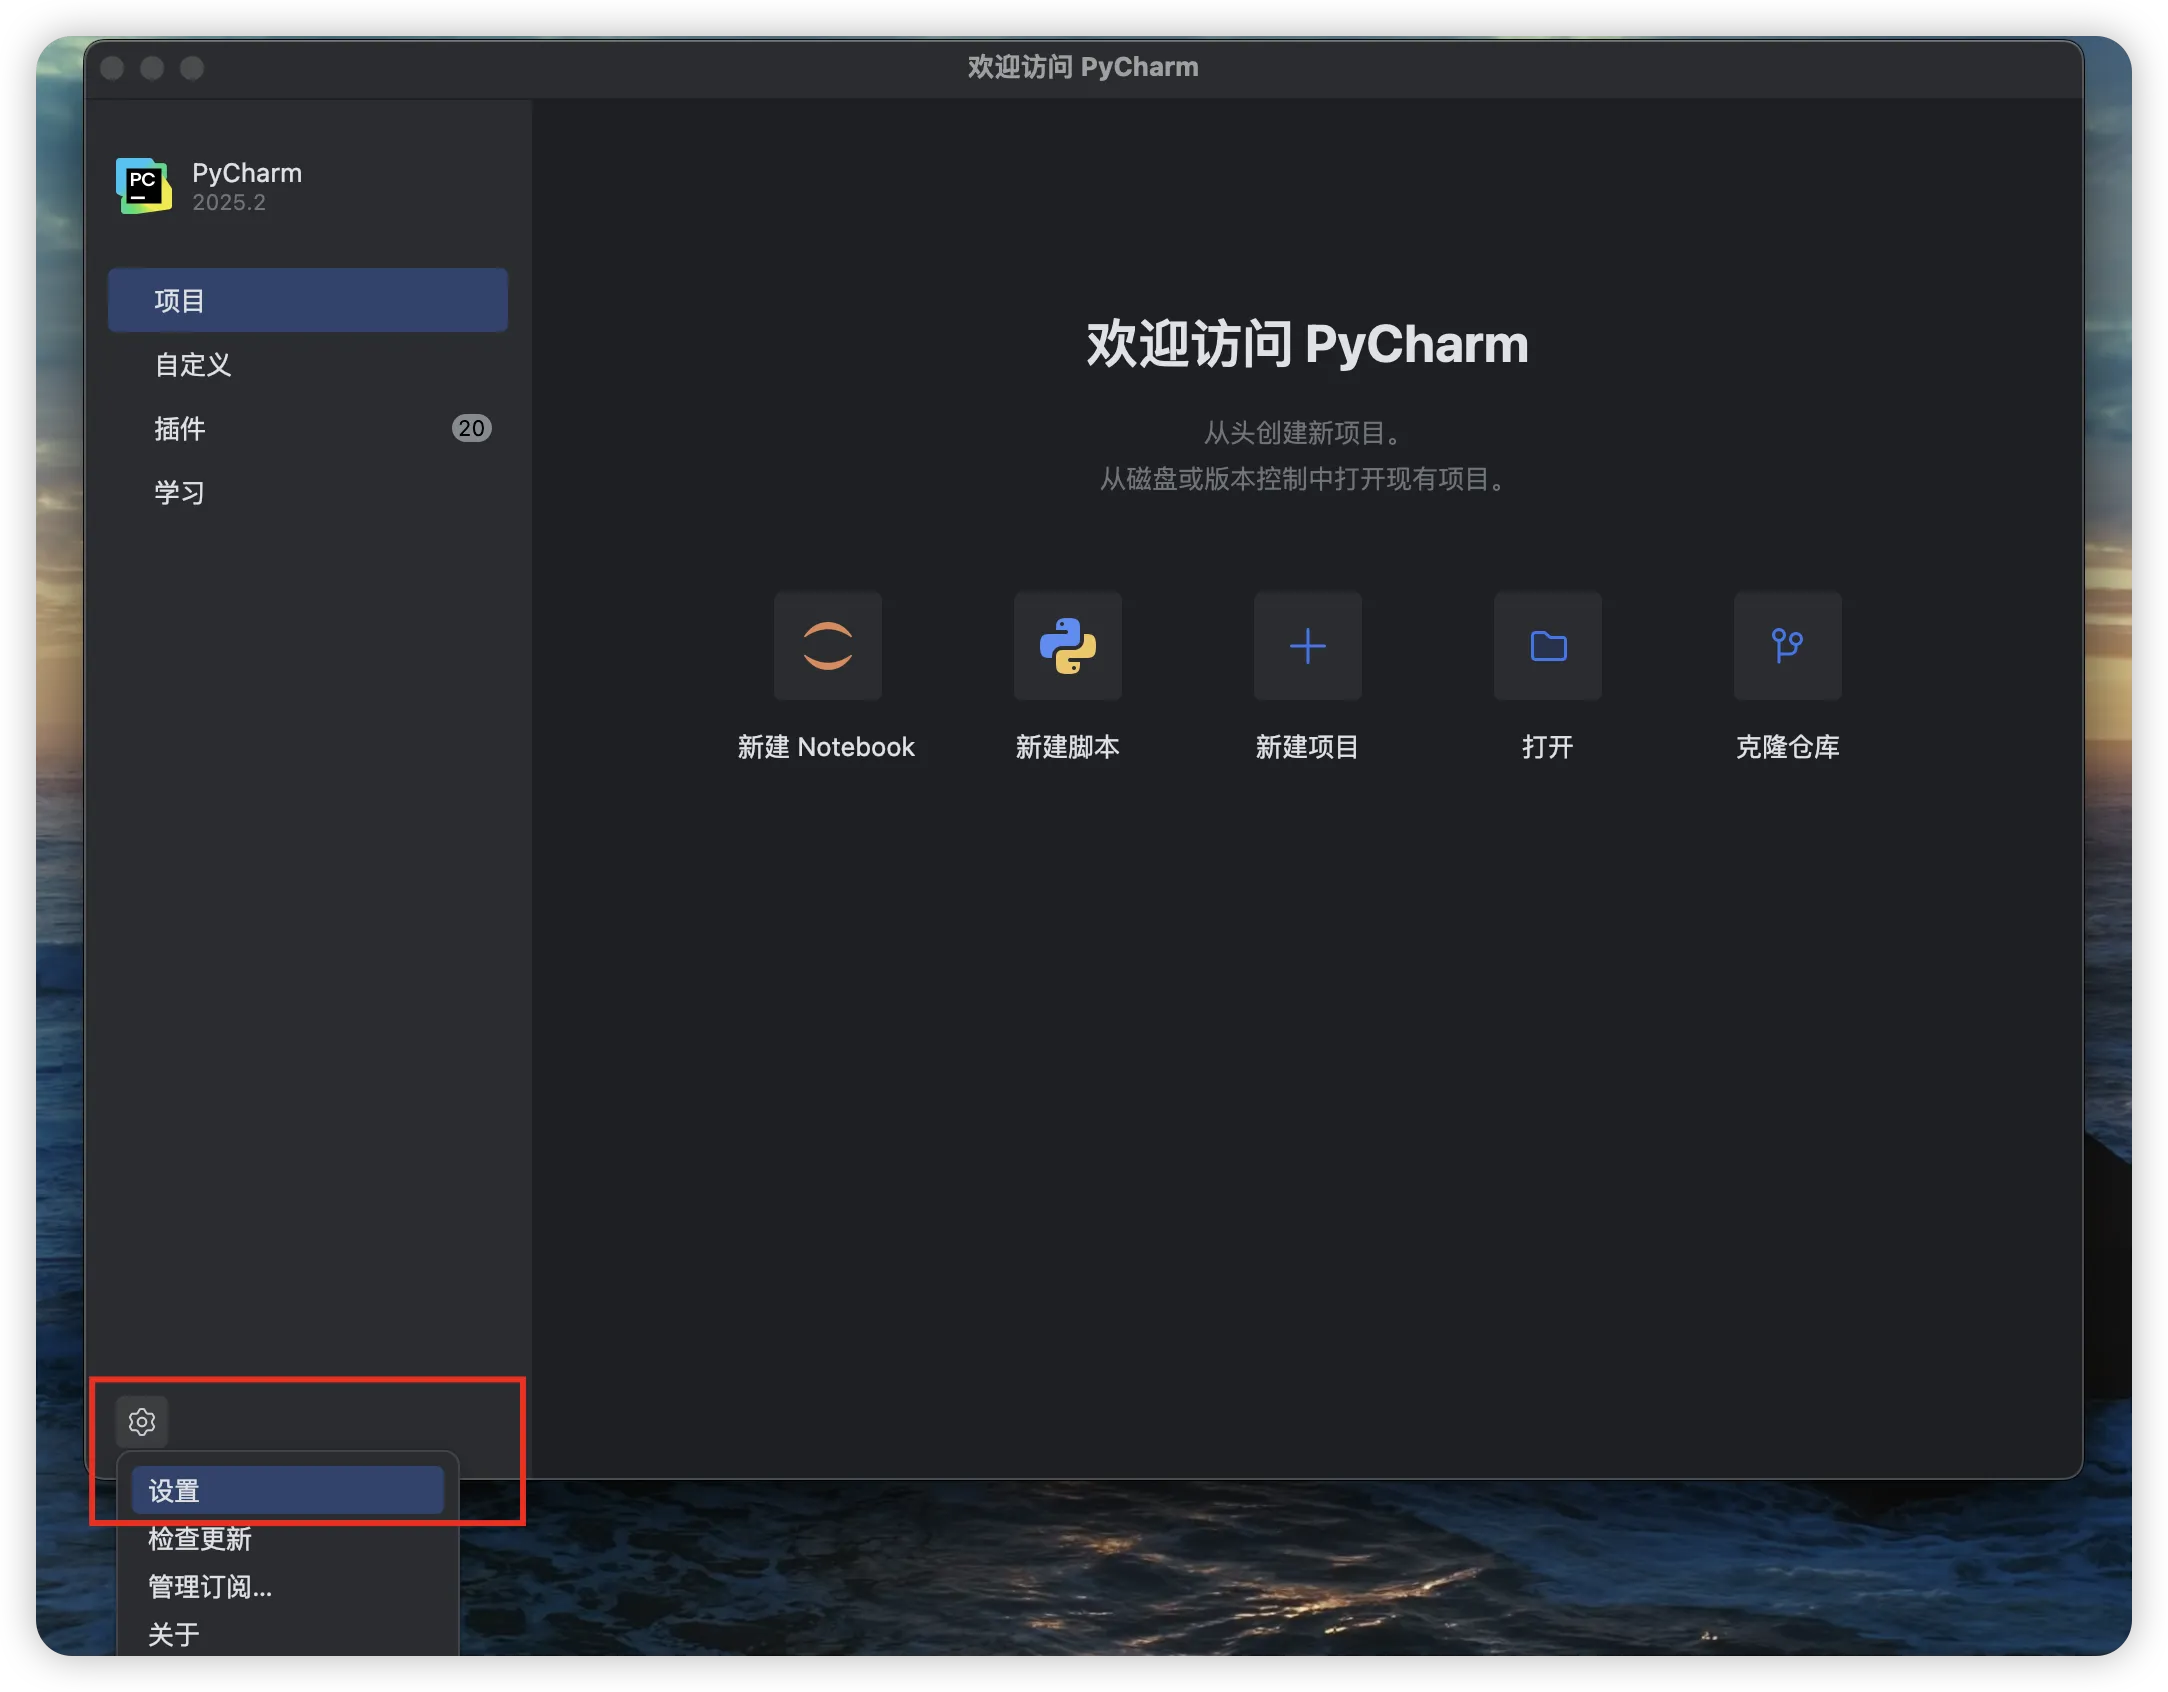Screen dimensions: 2168x1692
Task: Click the plugins count badge 20
Action: click(471, 428)
